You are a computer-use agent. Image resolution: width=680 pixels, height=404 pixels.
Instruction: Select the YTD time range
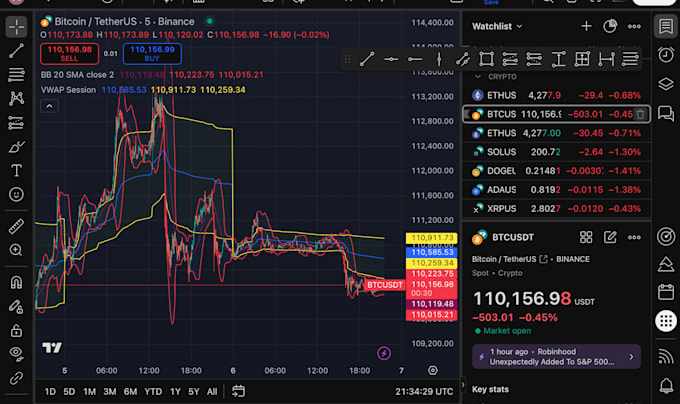coord(153,391)
